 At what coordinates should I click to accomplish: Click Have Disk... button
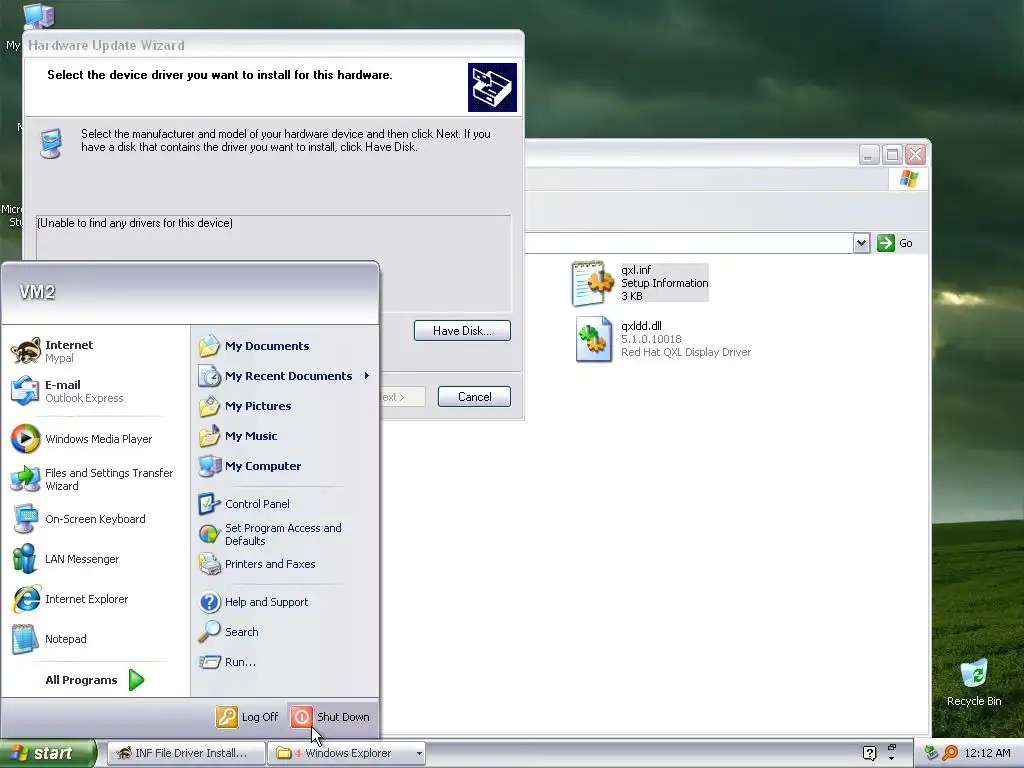click(x=462, y=330)
